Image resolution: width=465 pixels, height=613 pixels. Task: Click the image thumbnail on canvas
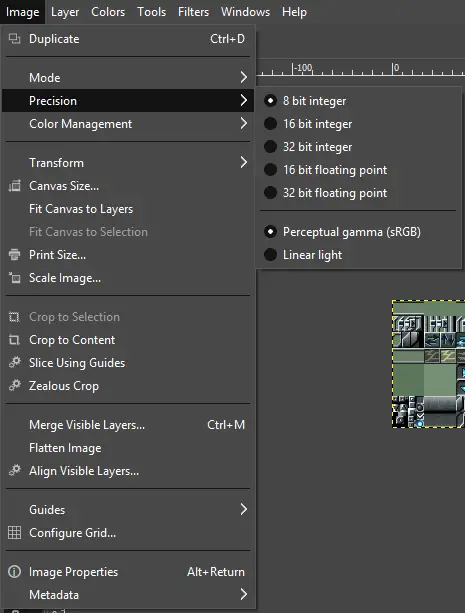[x=429, y=364]
